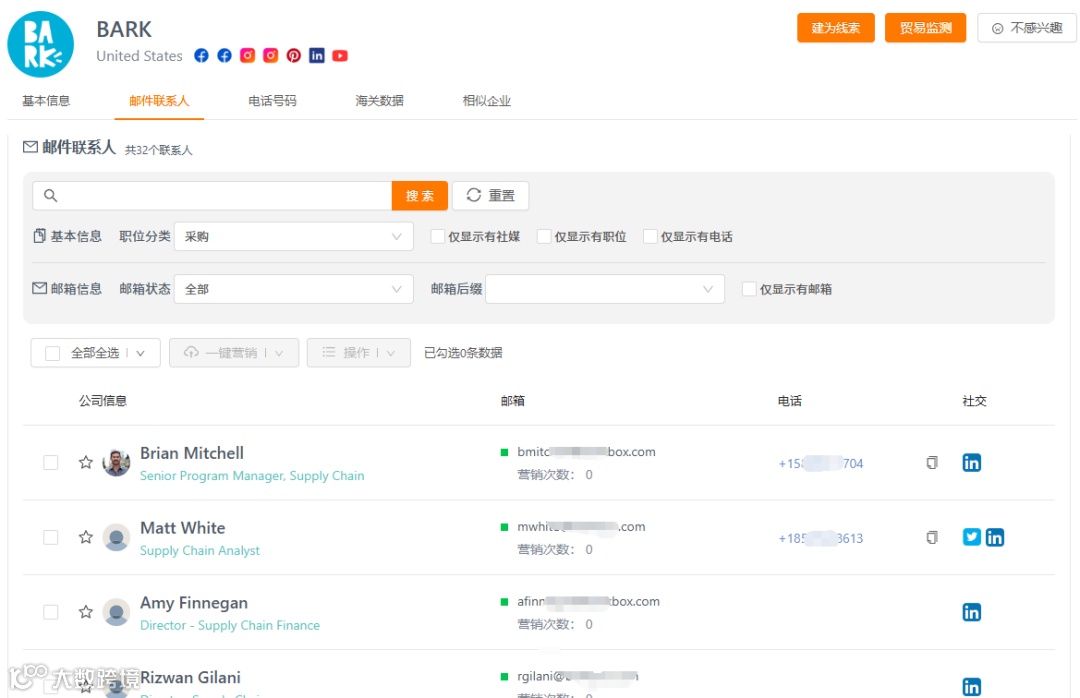The height and width of the screenshot is (698, 1080).
Task: Click Brian Mitchell's email address
Action: [x=586, y=452]
